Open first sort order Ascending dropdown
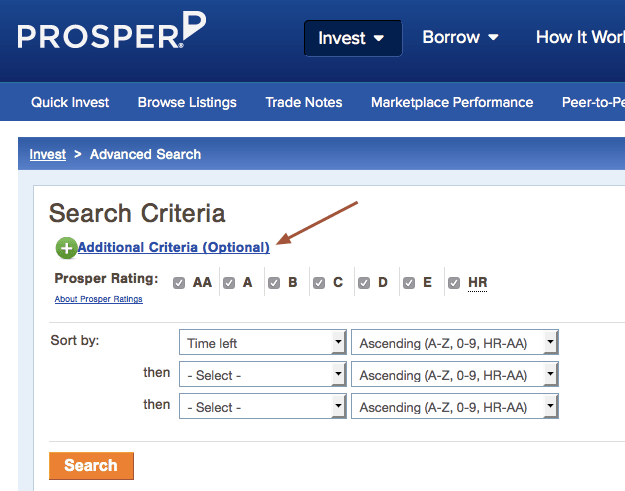Screen dimensions: 625x491 coord(455,342)
